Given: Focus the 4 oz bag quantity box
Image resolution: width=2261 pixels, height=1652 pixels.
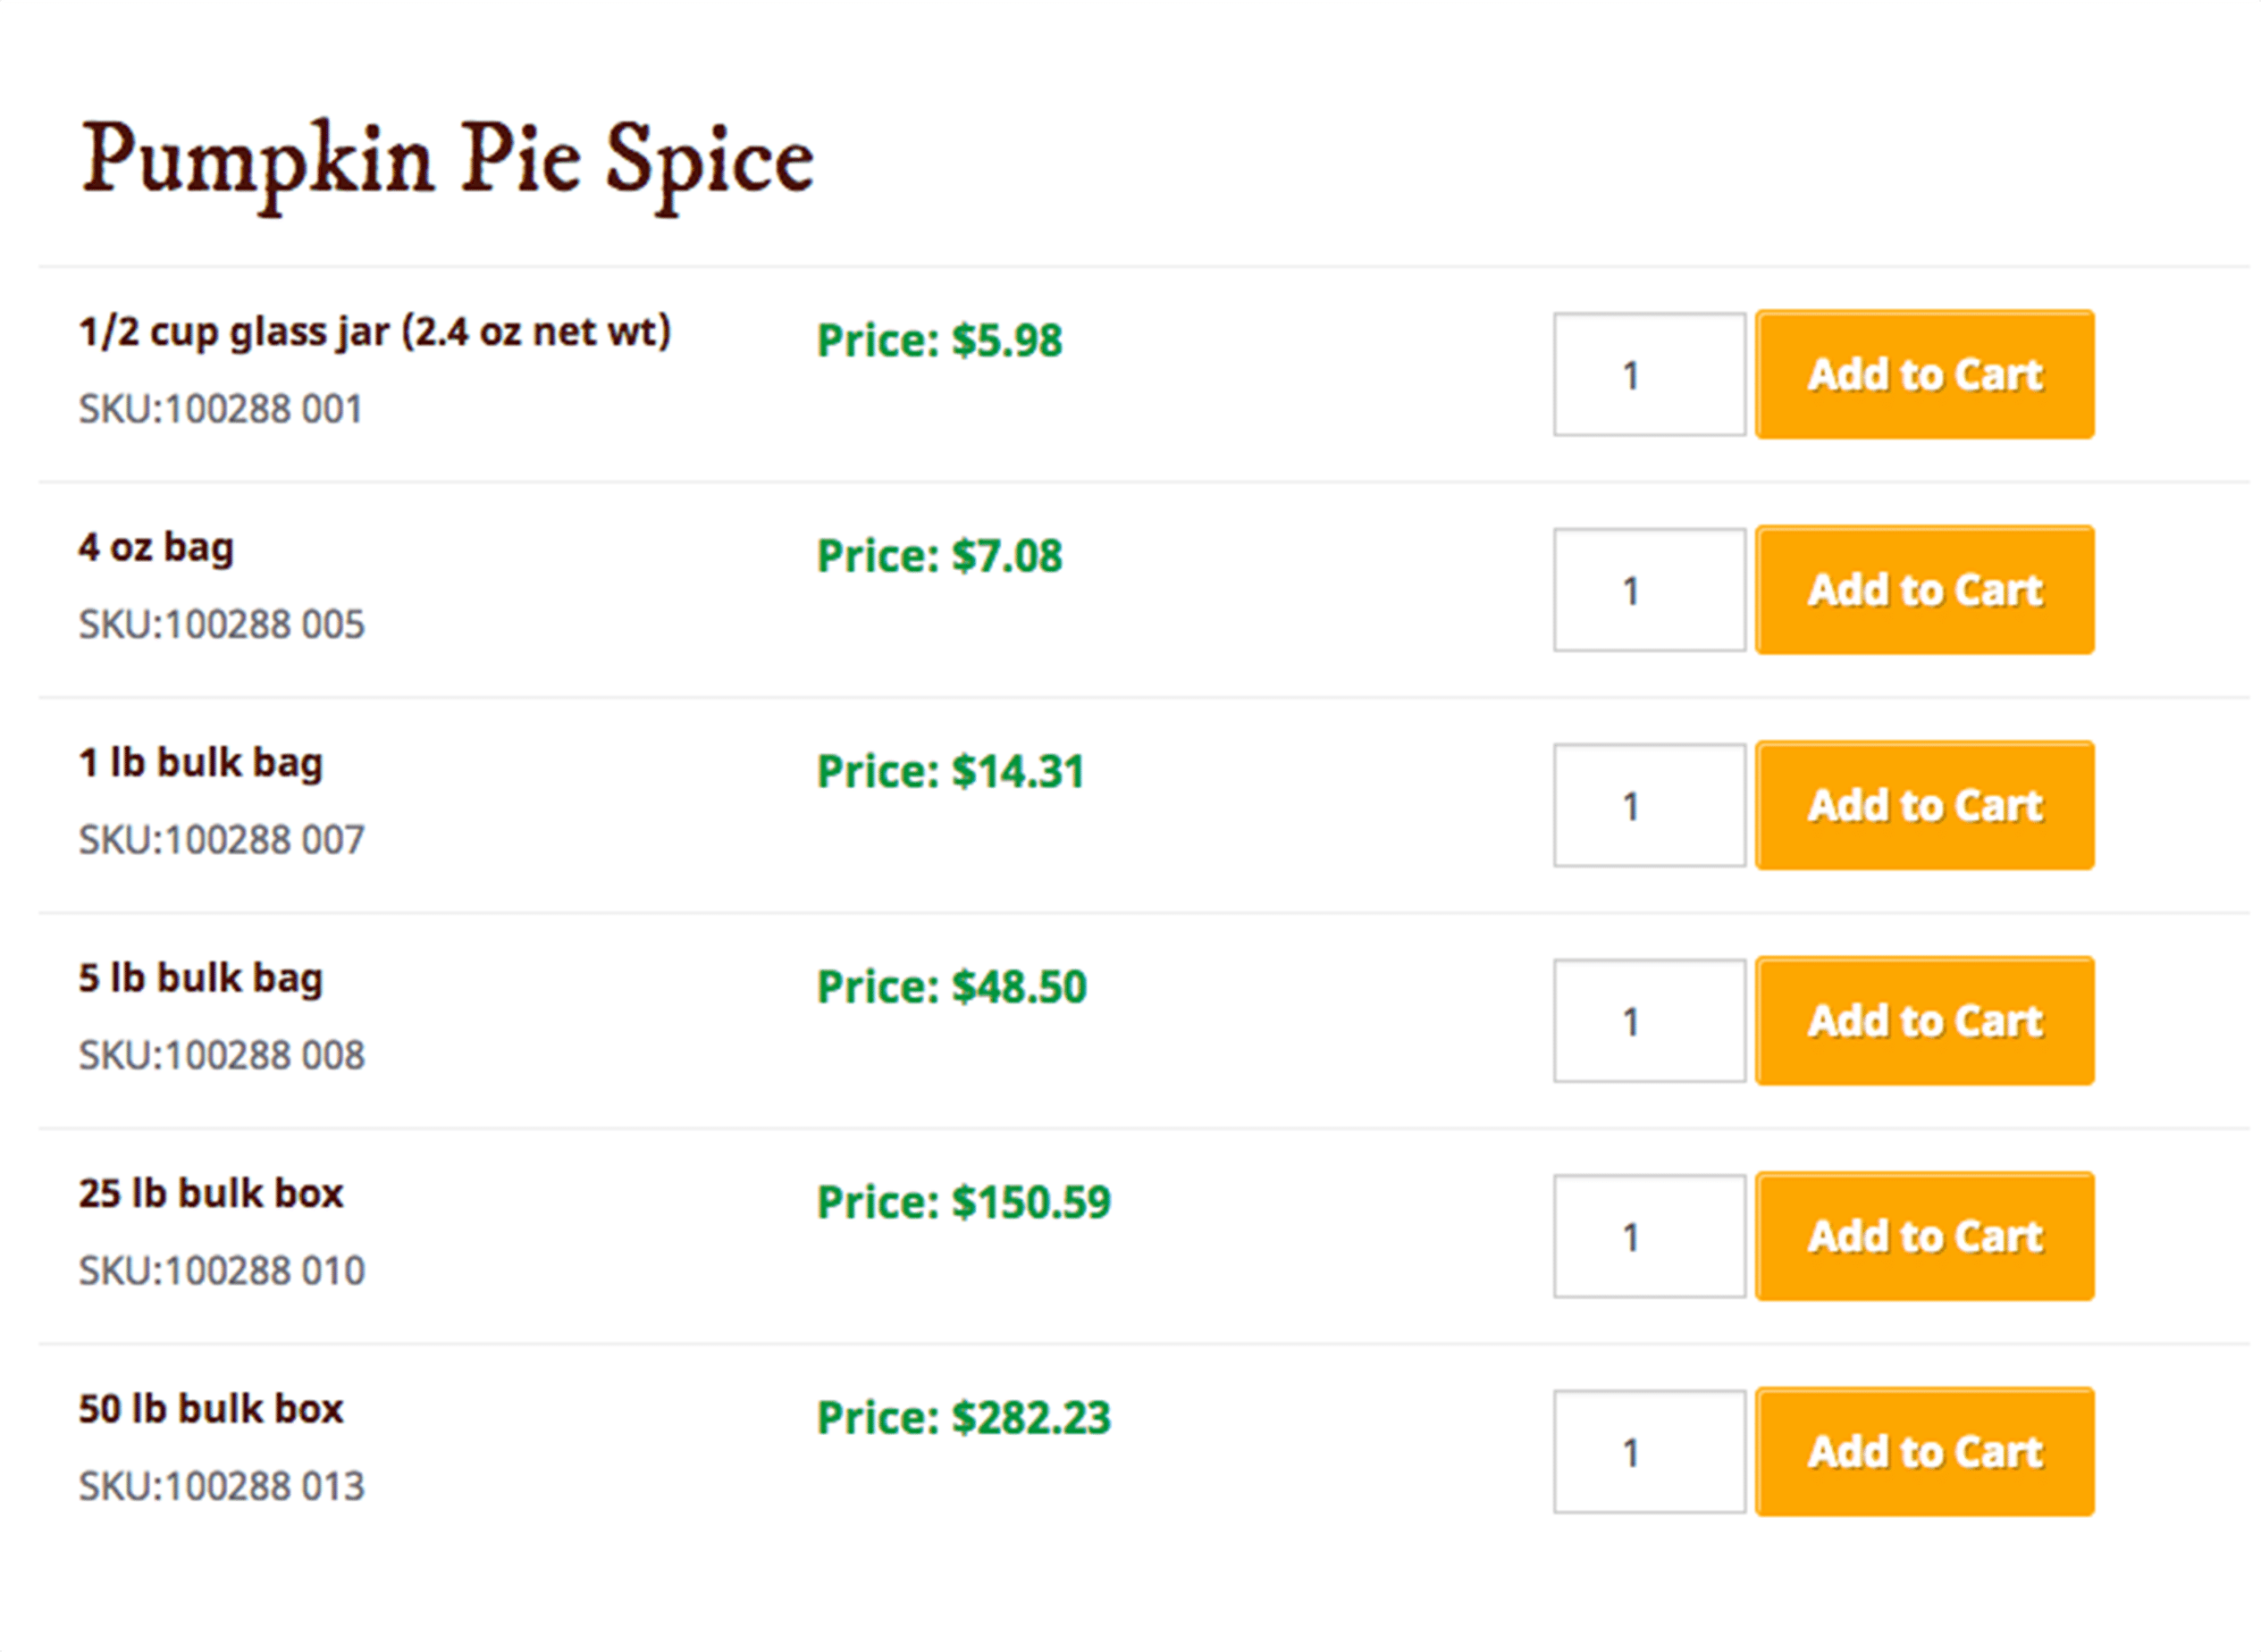Looking at the screenshot, I should click(1648, 590).
